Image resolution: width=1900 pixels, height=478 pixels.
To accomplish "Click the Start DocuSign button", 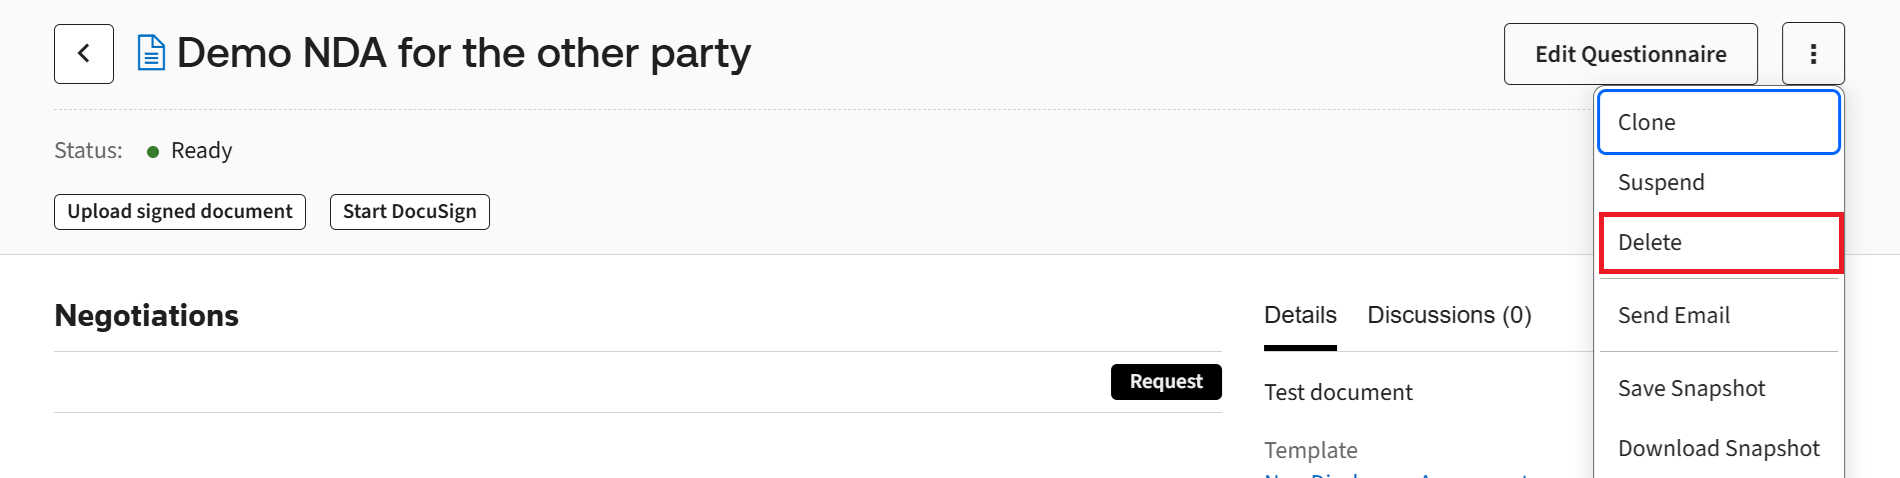I will (409, 212).
